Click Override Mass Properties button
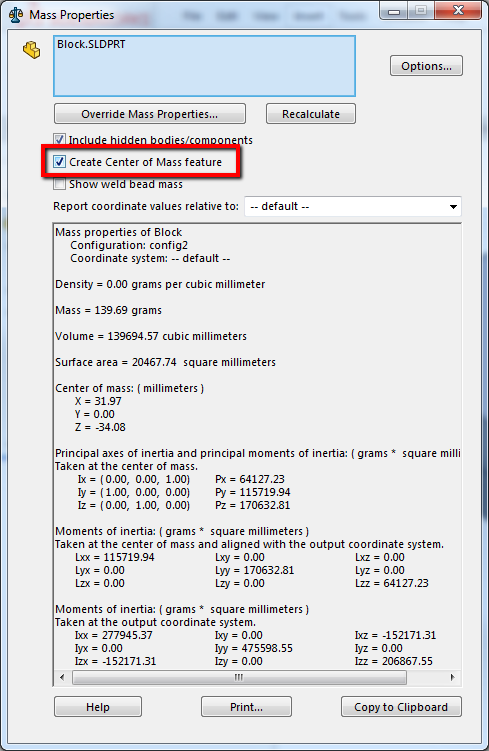Image resolution: width=489 pixels, height=751 pixels. pyautogui.click(x=150, y=114)
